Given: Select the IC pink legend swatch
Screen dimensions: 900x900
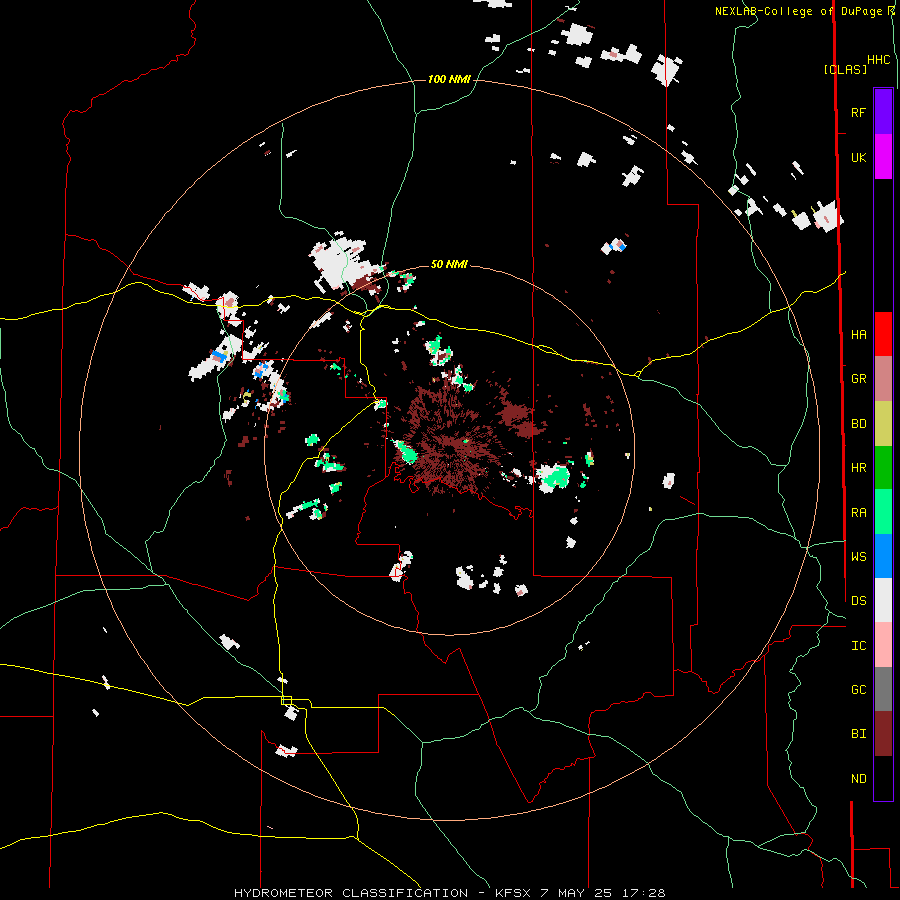Looking at the screenshot, I should pyautogui.click(x=883, y=645).
